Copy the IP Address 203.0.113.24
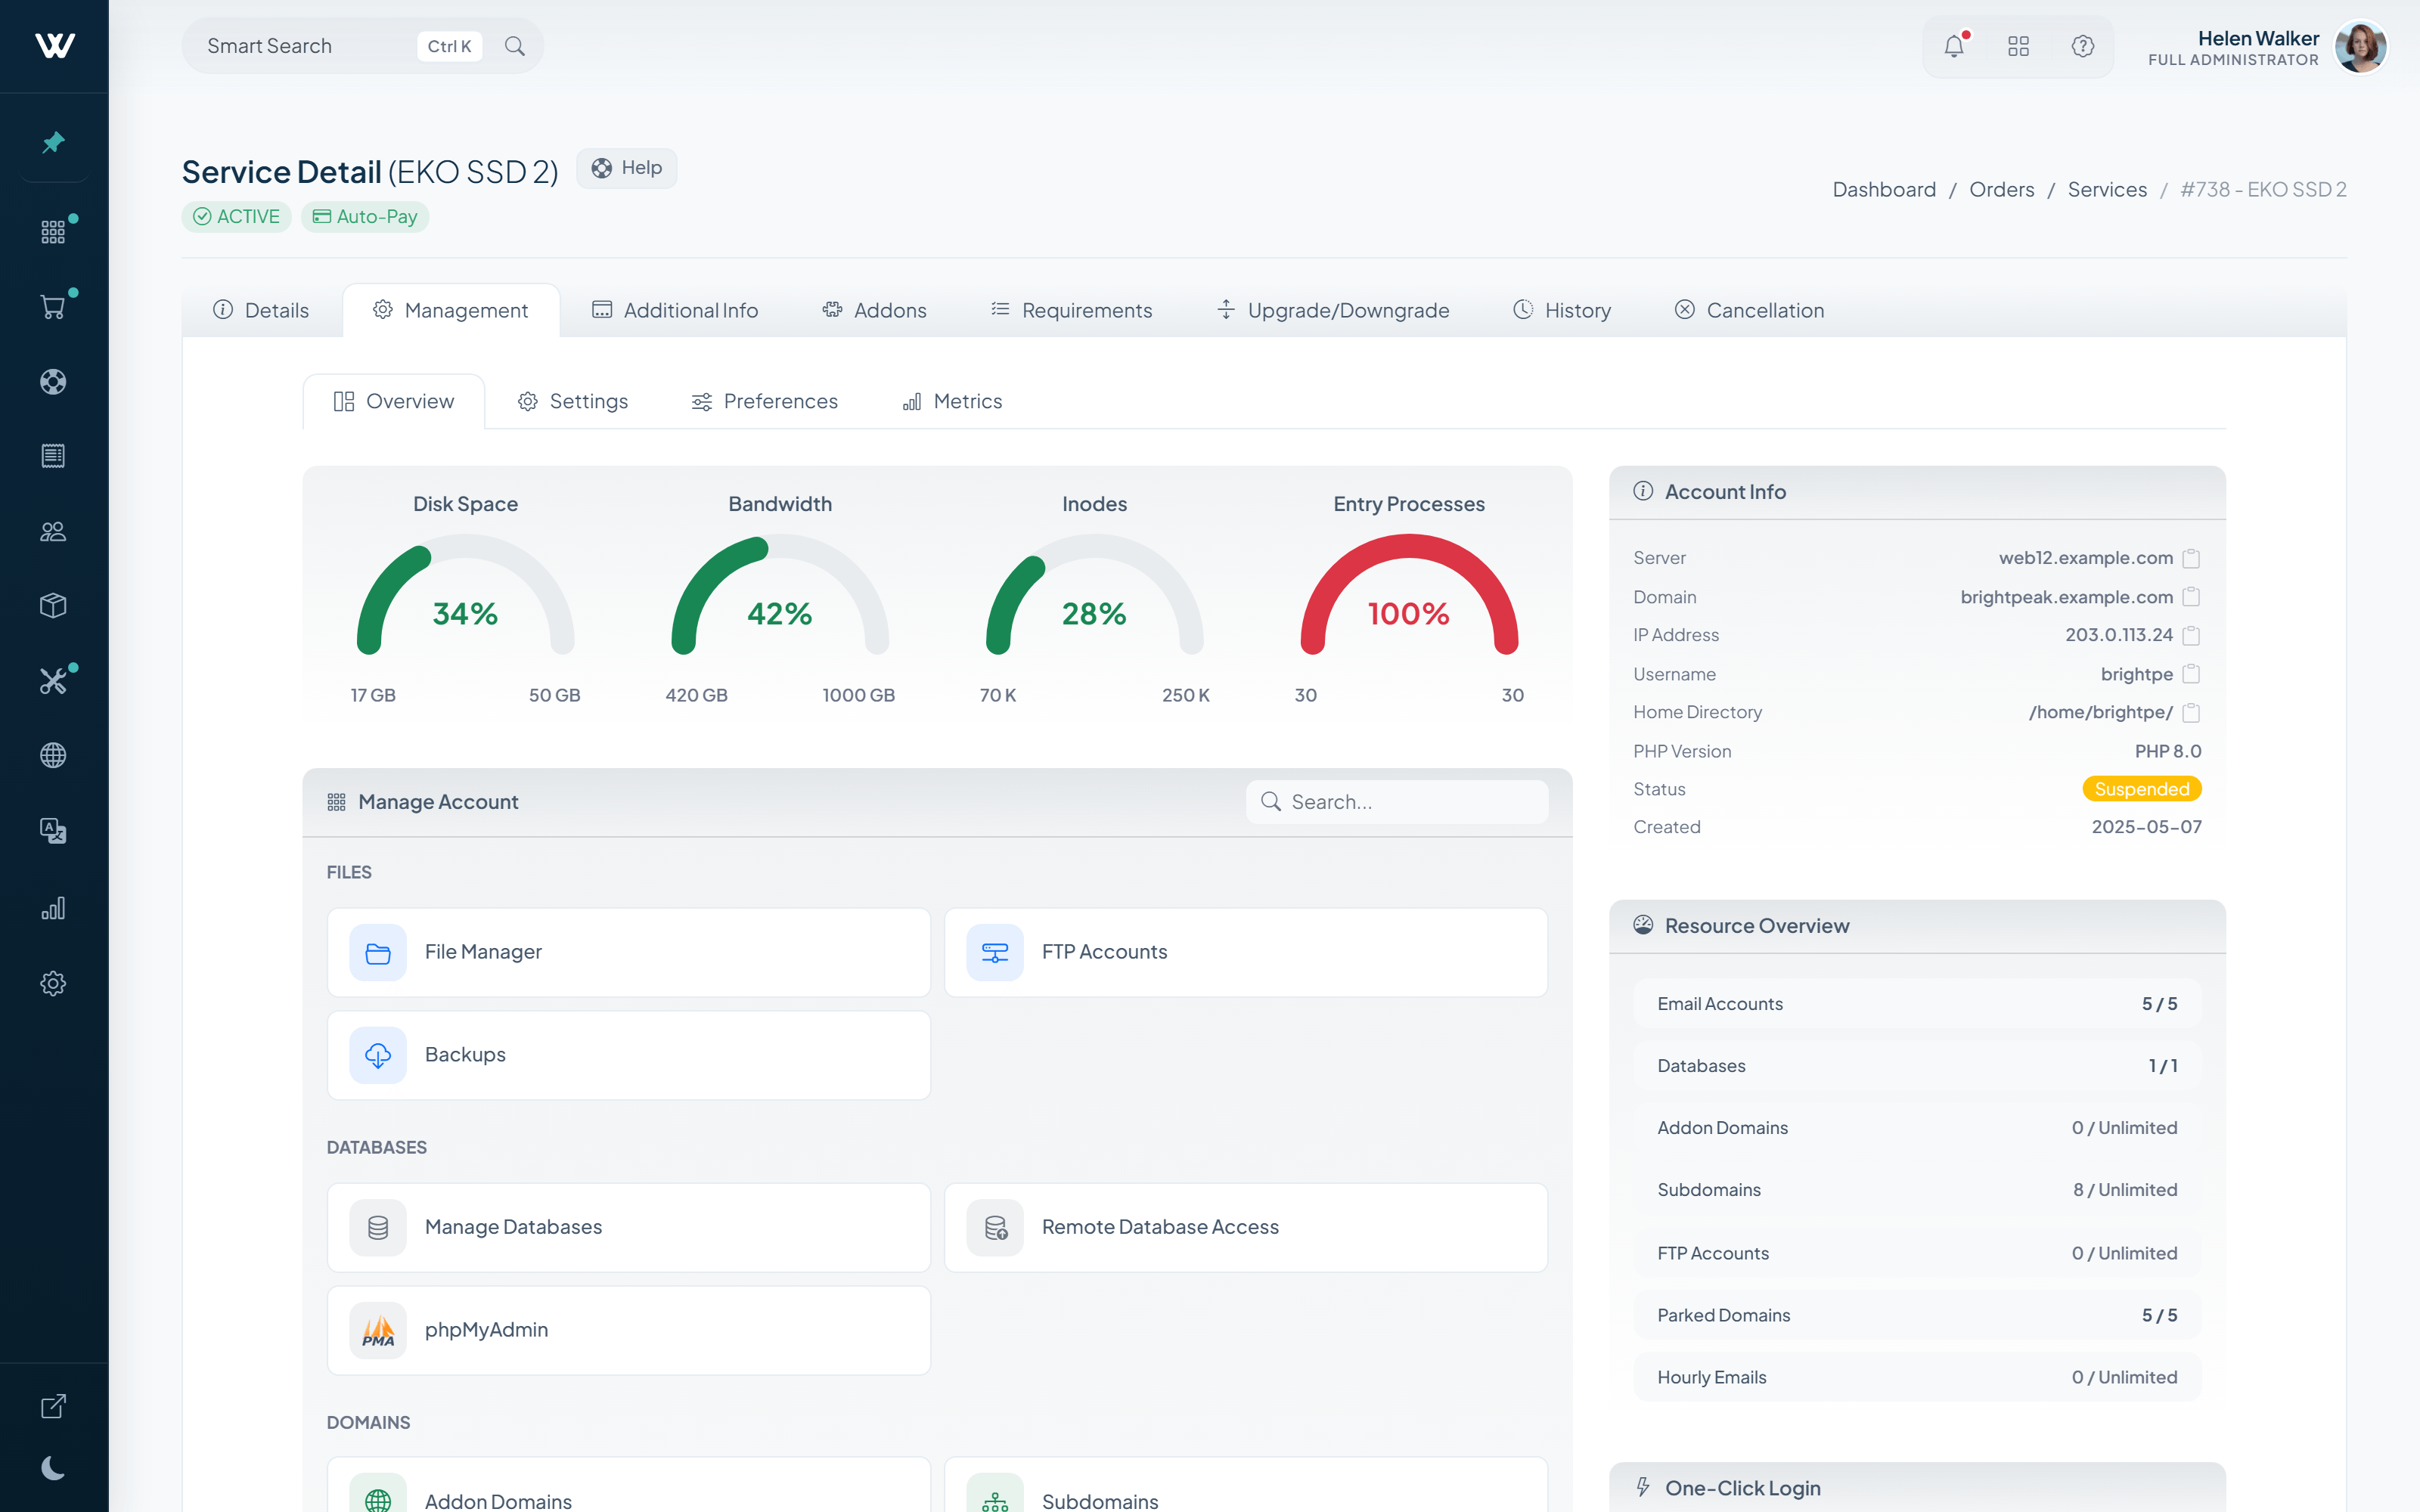The height and width of the screenshot is (1512, 2420). (x=2191, y=635)
